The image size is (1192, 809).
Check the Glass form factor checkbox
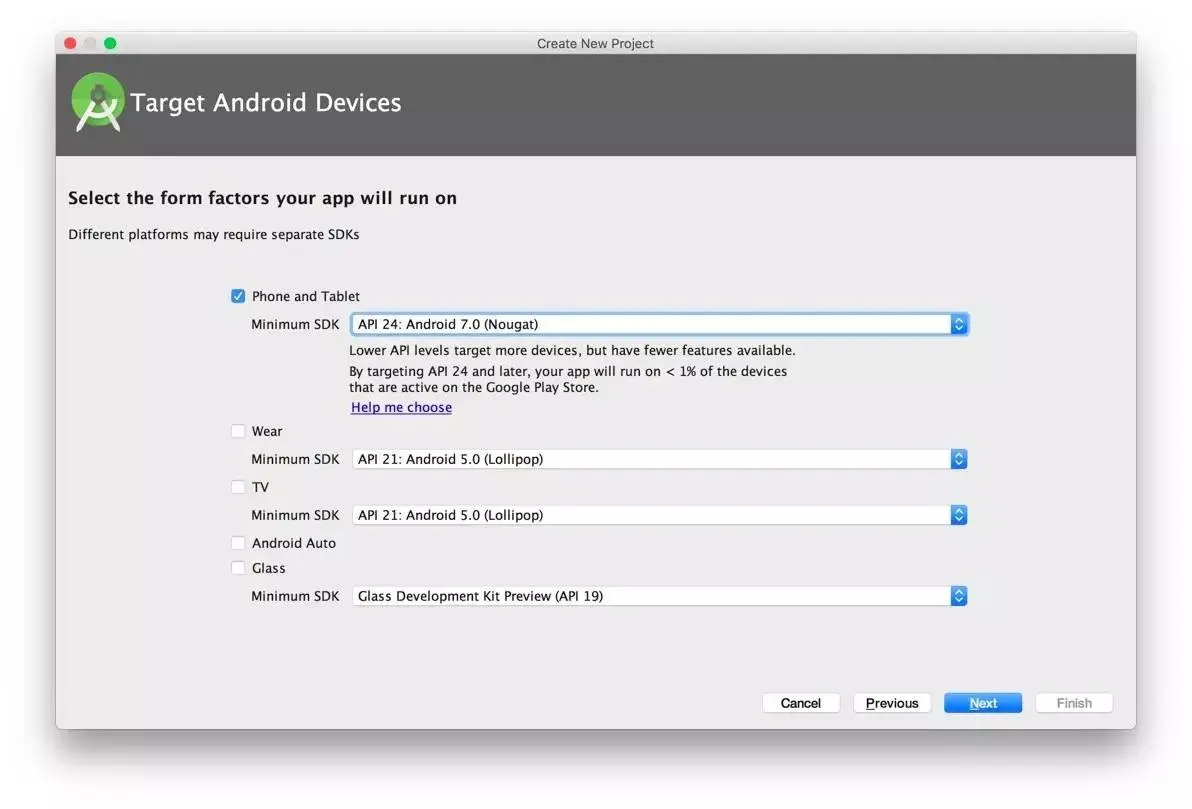pos(238,568)
